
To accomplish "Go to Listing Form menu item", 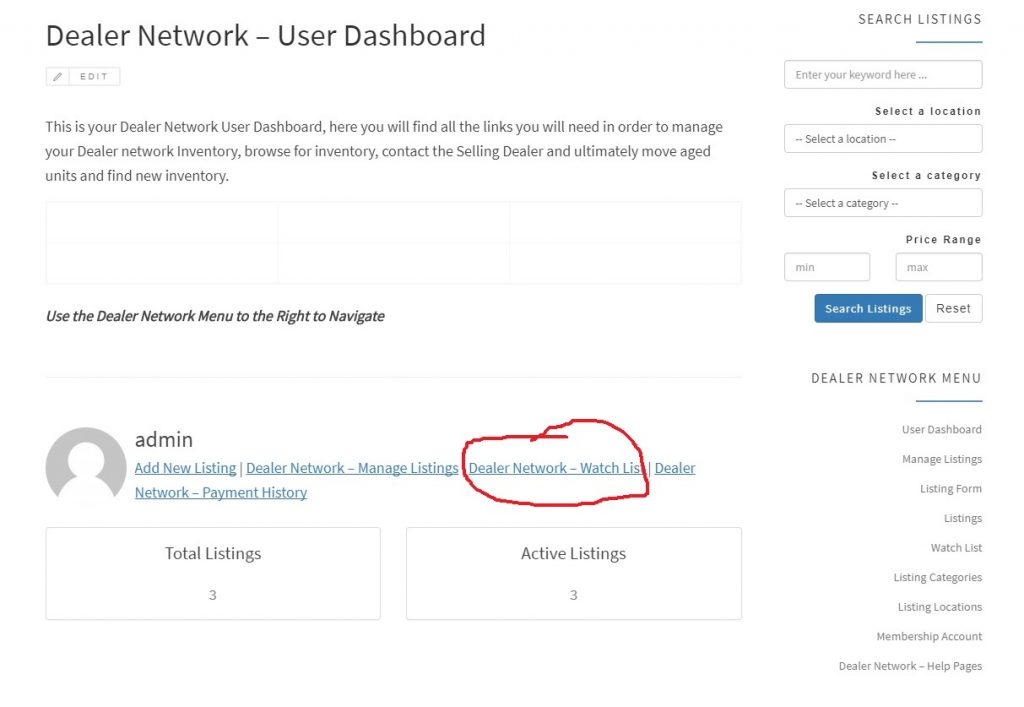I will point(950,489).
